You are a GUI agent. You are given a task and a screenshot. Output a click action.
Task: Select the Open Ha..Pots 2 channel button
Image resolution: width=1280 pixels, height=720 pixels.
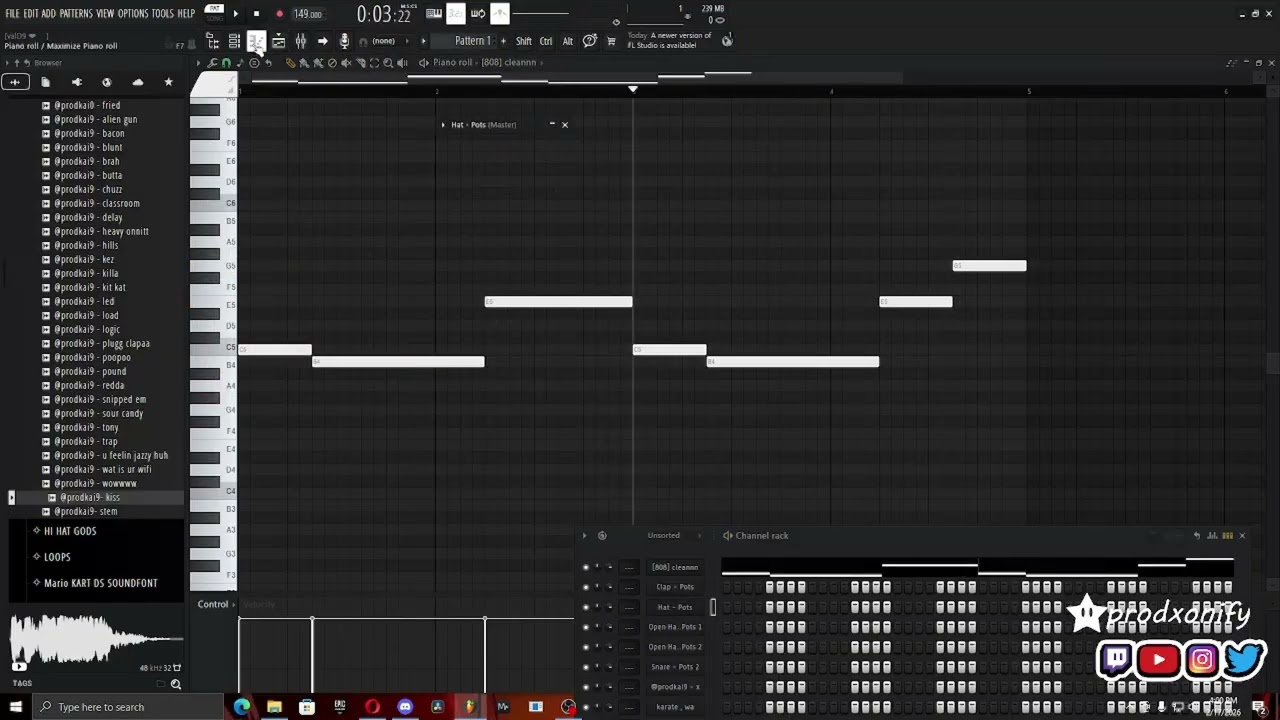point(675,647)
